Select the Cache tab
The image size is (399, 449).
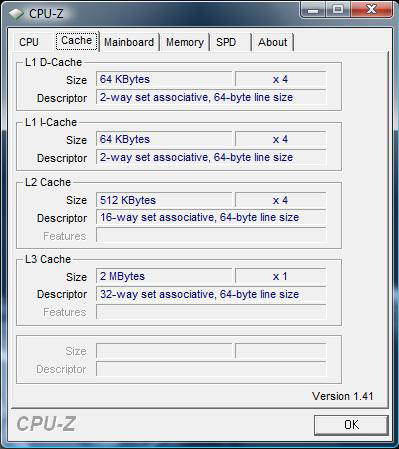tap(77, 41)
